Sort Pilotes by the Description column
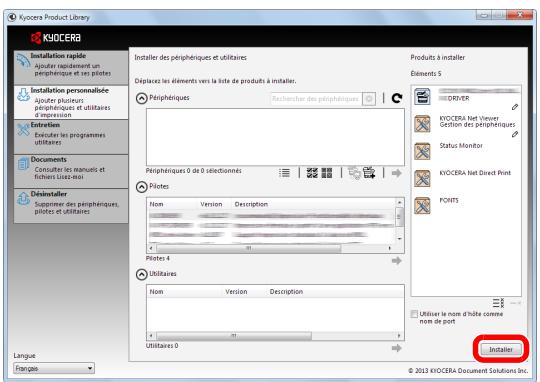The width and height of the screenshot is (540, 382). 251,204
